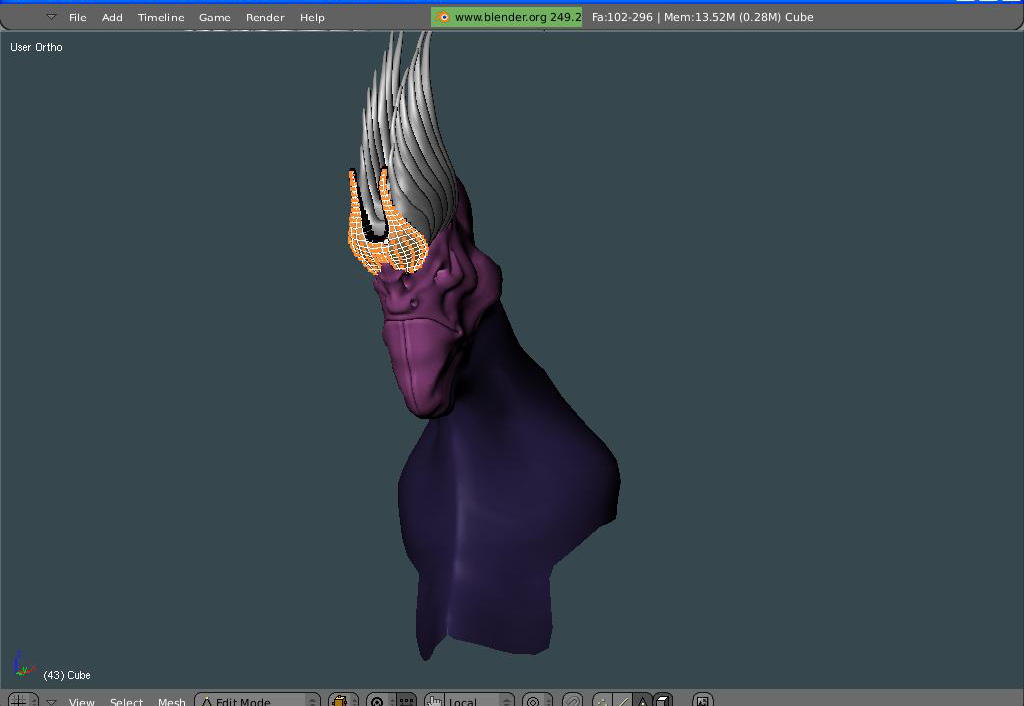Click the proportional edit circle icon
Image resolution: width=1024 pixels, height=706 pixels.
(533, 701)
